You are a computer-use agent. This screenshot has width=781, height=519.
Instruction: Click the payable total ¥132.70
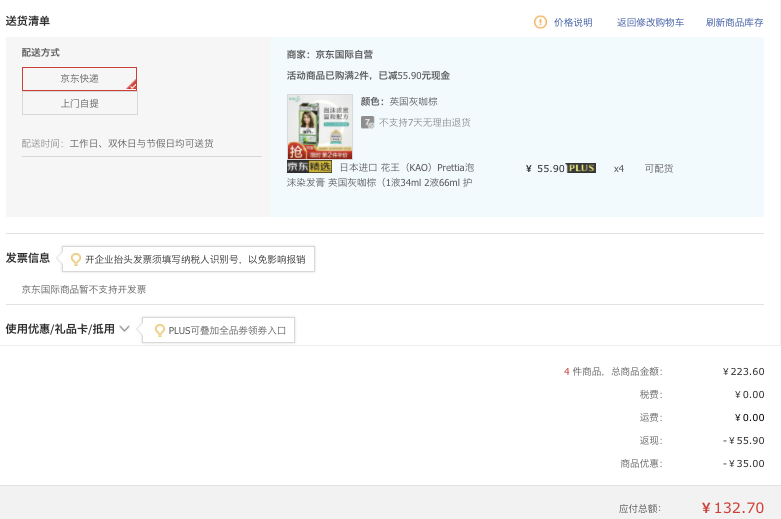pos(733,508)
